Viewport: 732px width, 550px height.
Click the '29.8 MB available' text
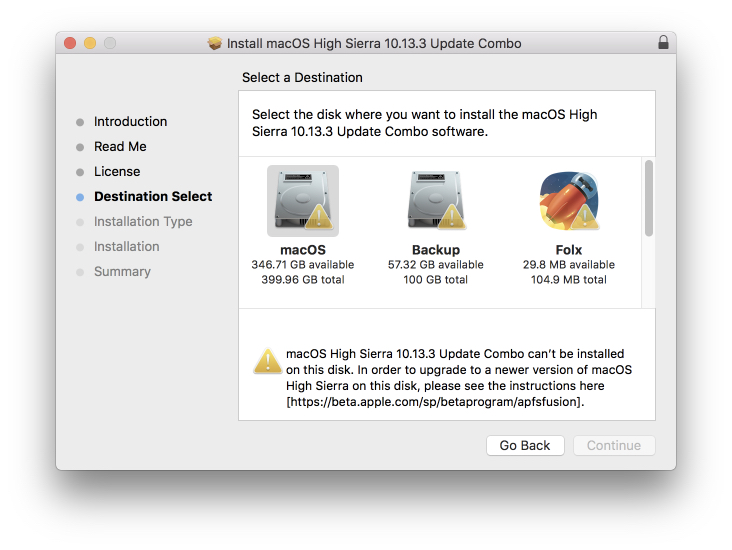pos(569,265)
